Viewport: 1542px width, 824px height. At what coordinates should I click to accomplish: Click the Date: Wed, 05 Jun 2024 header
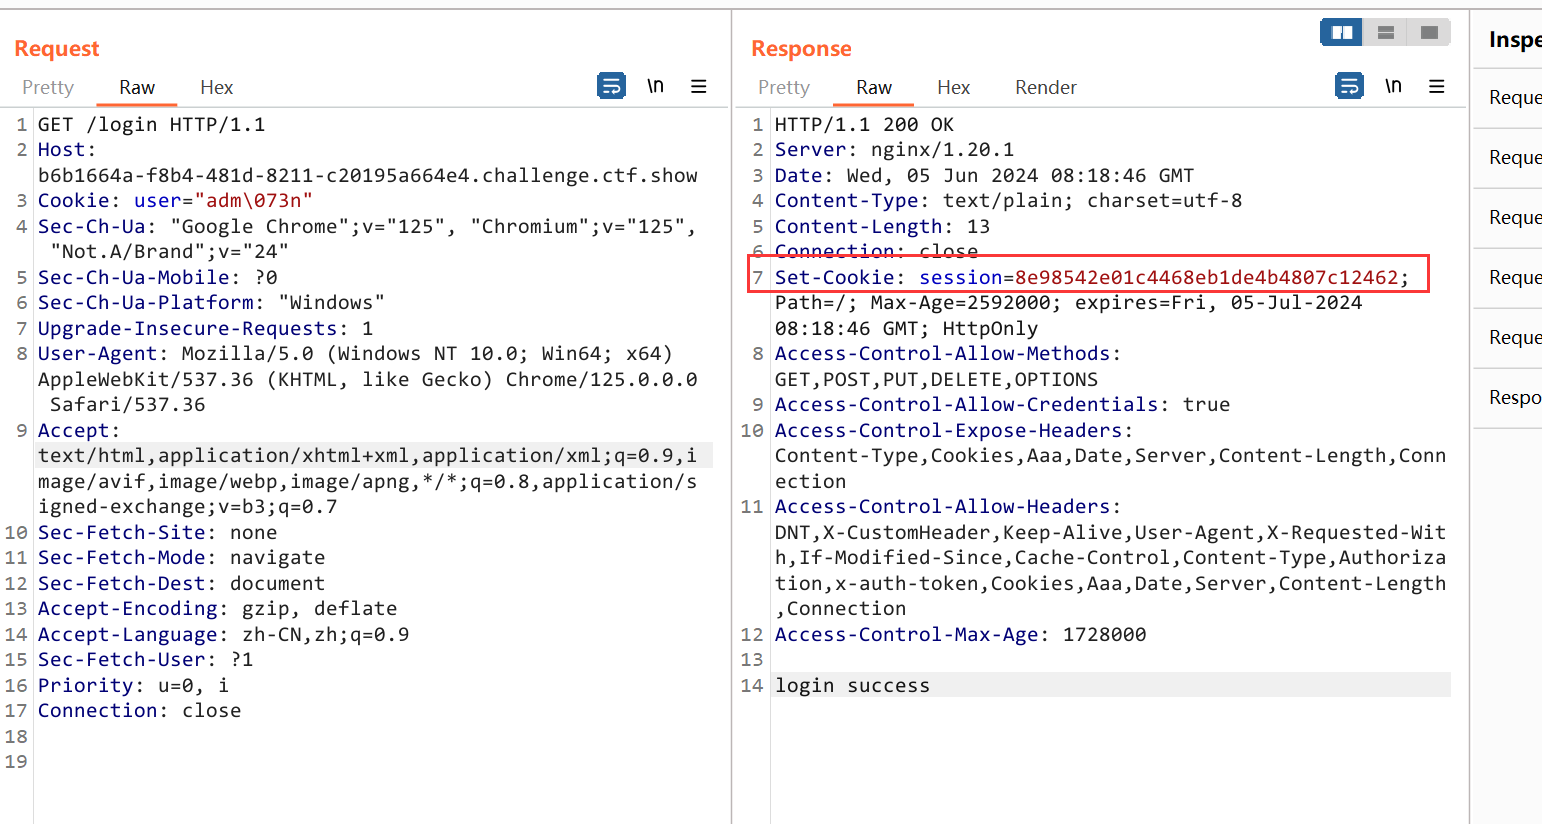(985, 176)
